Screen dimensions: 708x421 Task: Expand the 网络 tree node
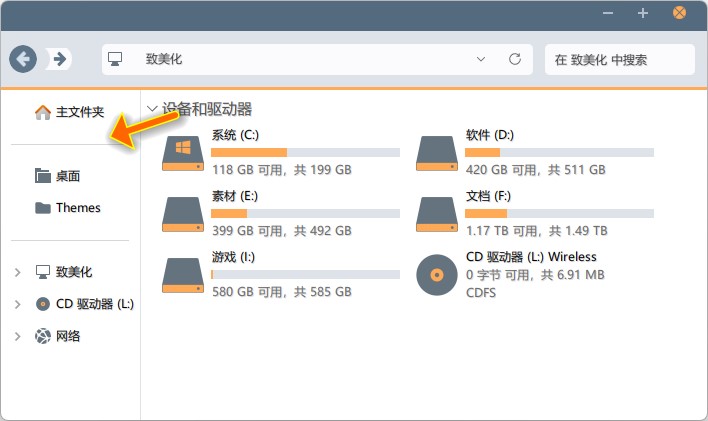pyautogui.click(x=18, y=336)
